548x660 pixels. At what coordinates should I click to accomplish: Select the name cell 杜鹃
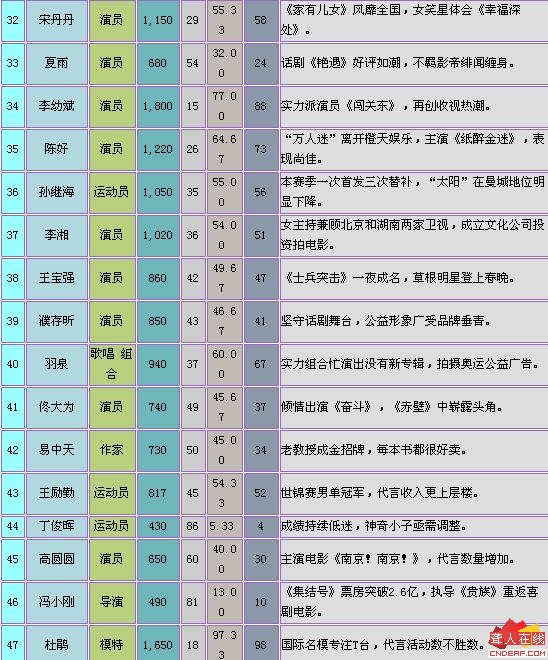[x=57, y=644]
